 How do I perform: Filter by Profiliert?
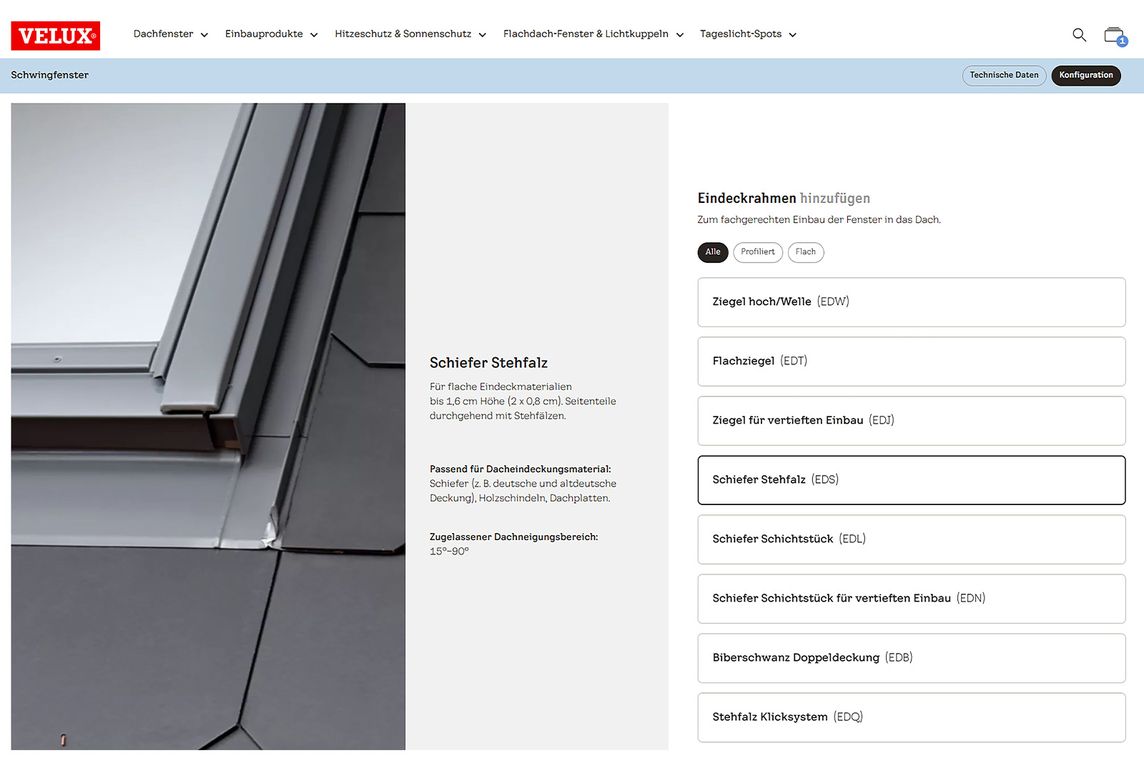757,252
